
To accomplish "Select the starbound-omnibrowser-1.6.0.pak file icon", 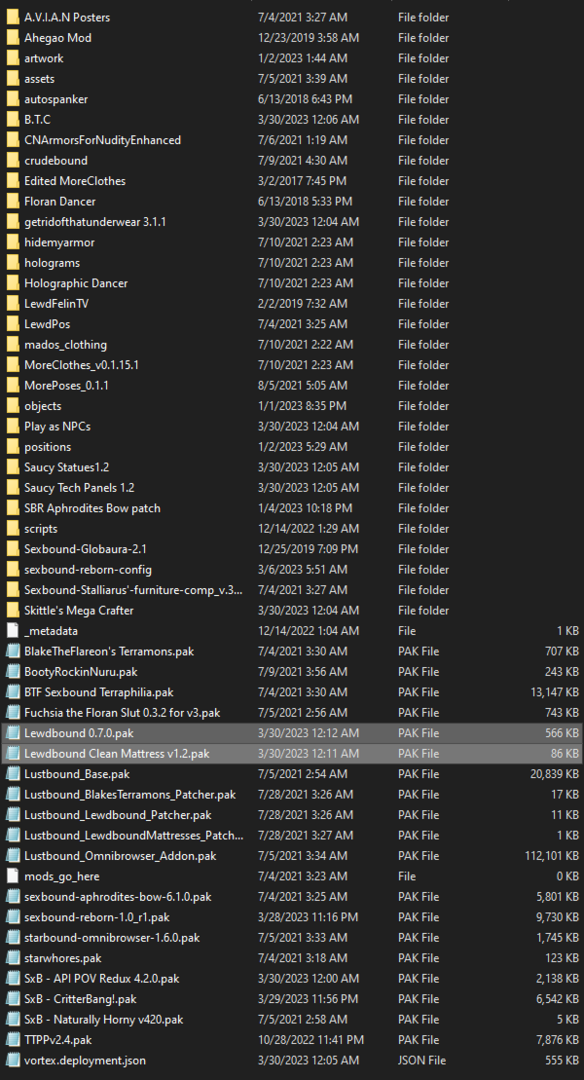I will tap(12, 937).
